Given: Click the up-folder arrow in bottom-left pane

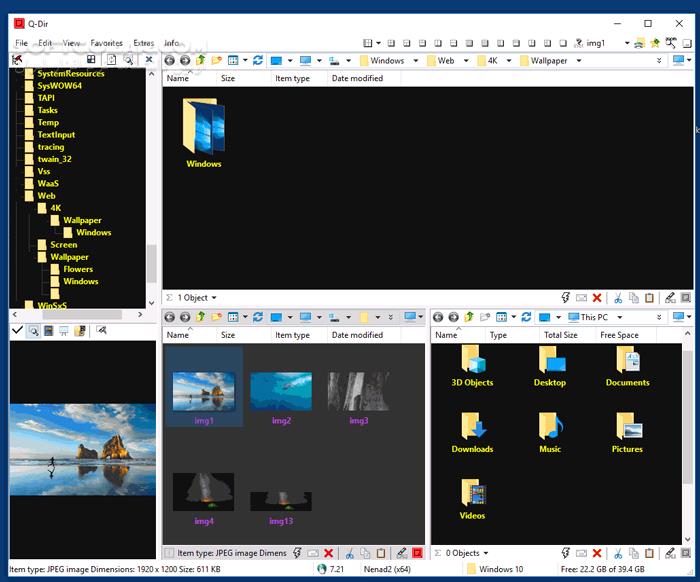Looking at the screenshot, I should coord(201,317).
